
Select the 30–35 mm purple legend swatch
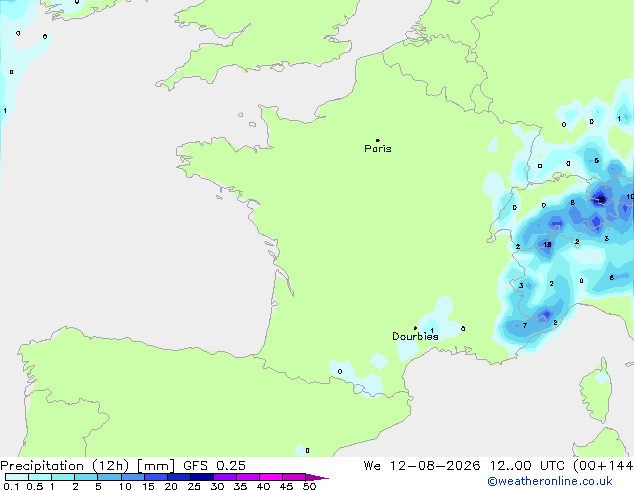tap(225, 477)
